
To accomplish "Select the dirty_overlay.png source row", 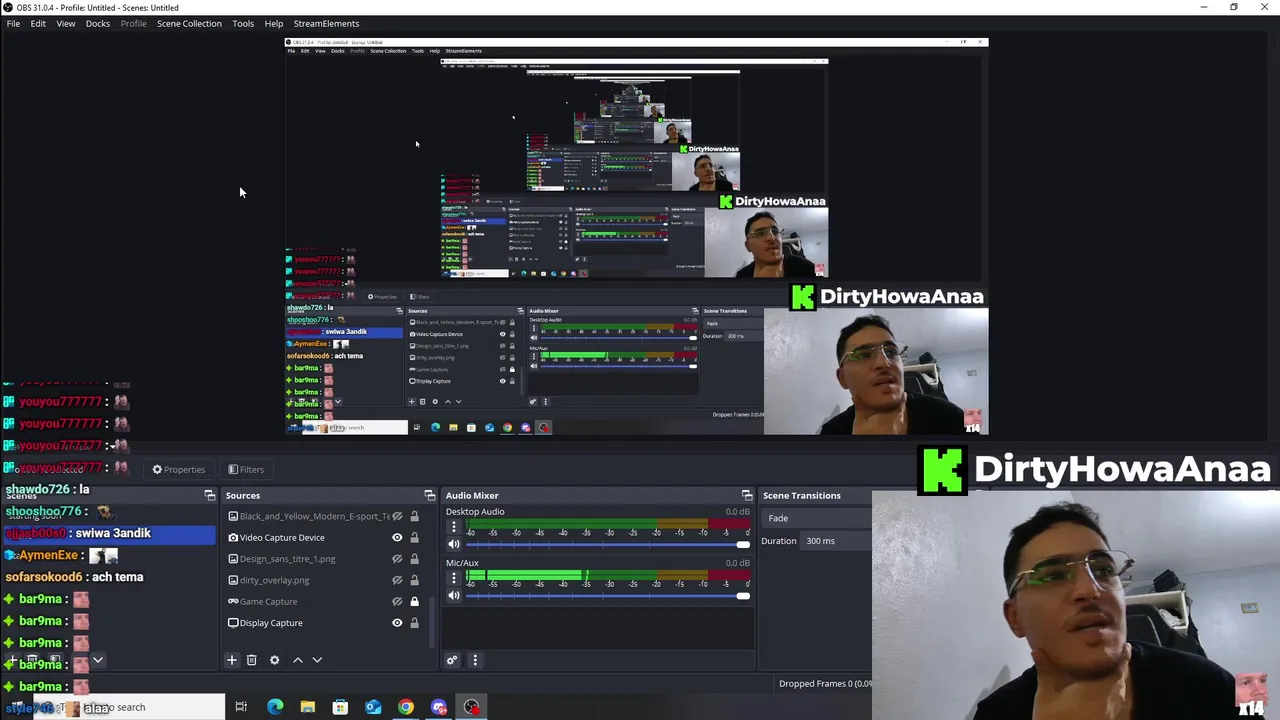I will tap(325, 580).
